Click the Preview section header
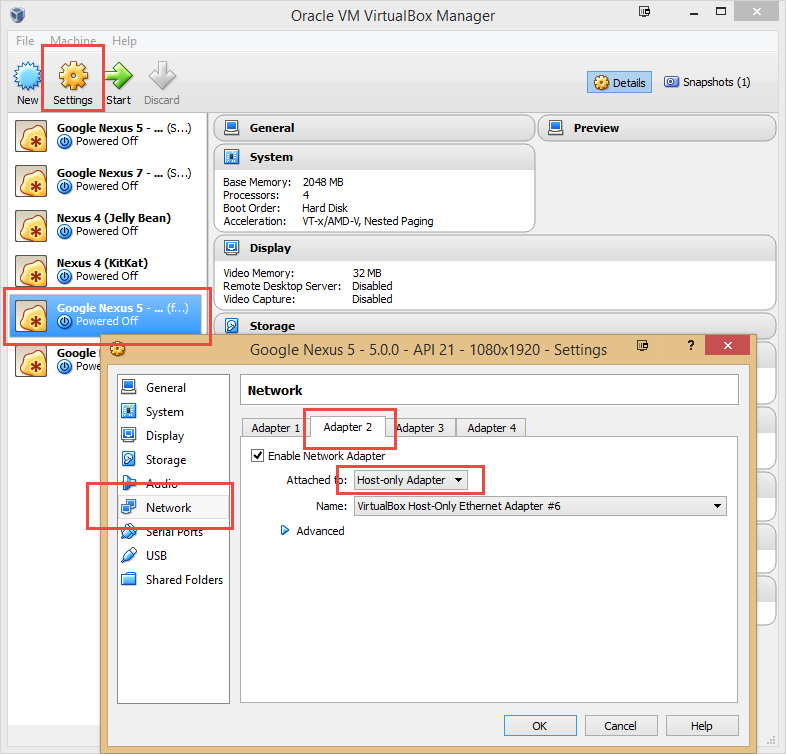 click(x=657, y=128)
